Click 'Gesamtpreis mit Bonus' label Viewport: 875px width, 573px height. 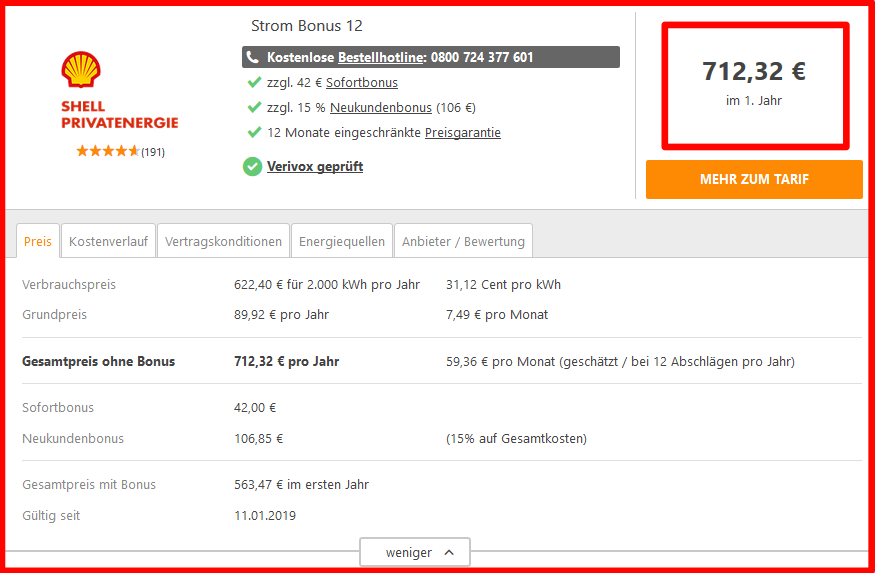pyautogui.click(x=89, y=485)
